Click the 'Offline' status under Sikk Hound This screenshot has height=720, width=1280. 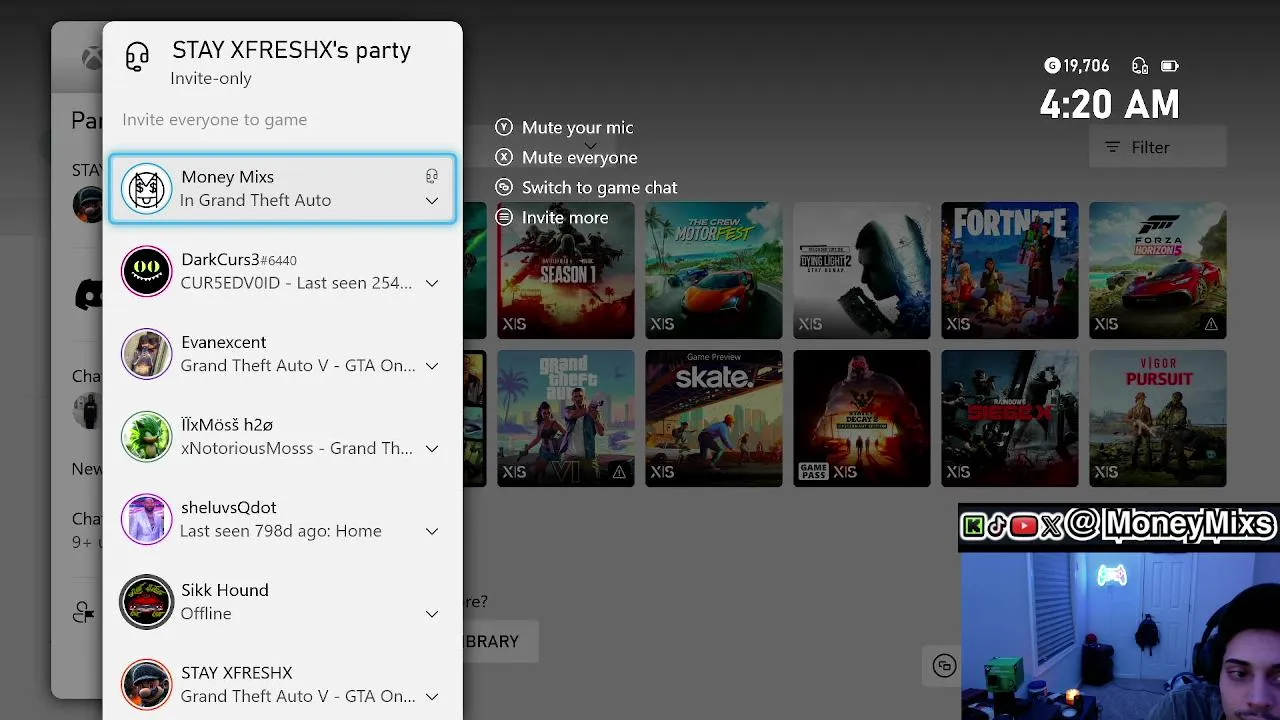coord(206,613)
